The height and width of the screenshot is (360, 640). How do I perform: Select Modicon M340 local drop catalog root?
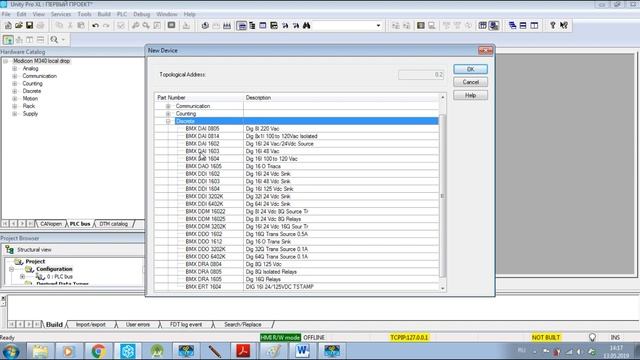41,61
